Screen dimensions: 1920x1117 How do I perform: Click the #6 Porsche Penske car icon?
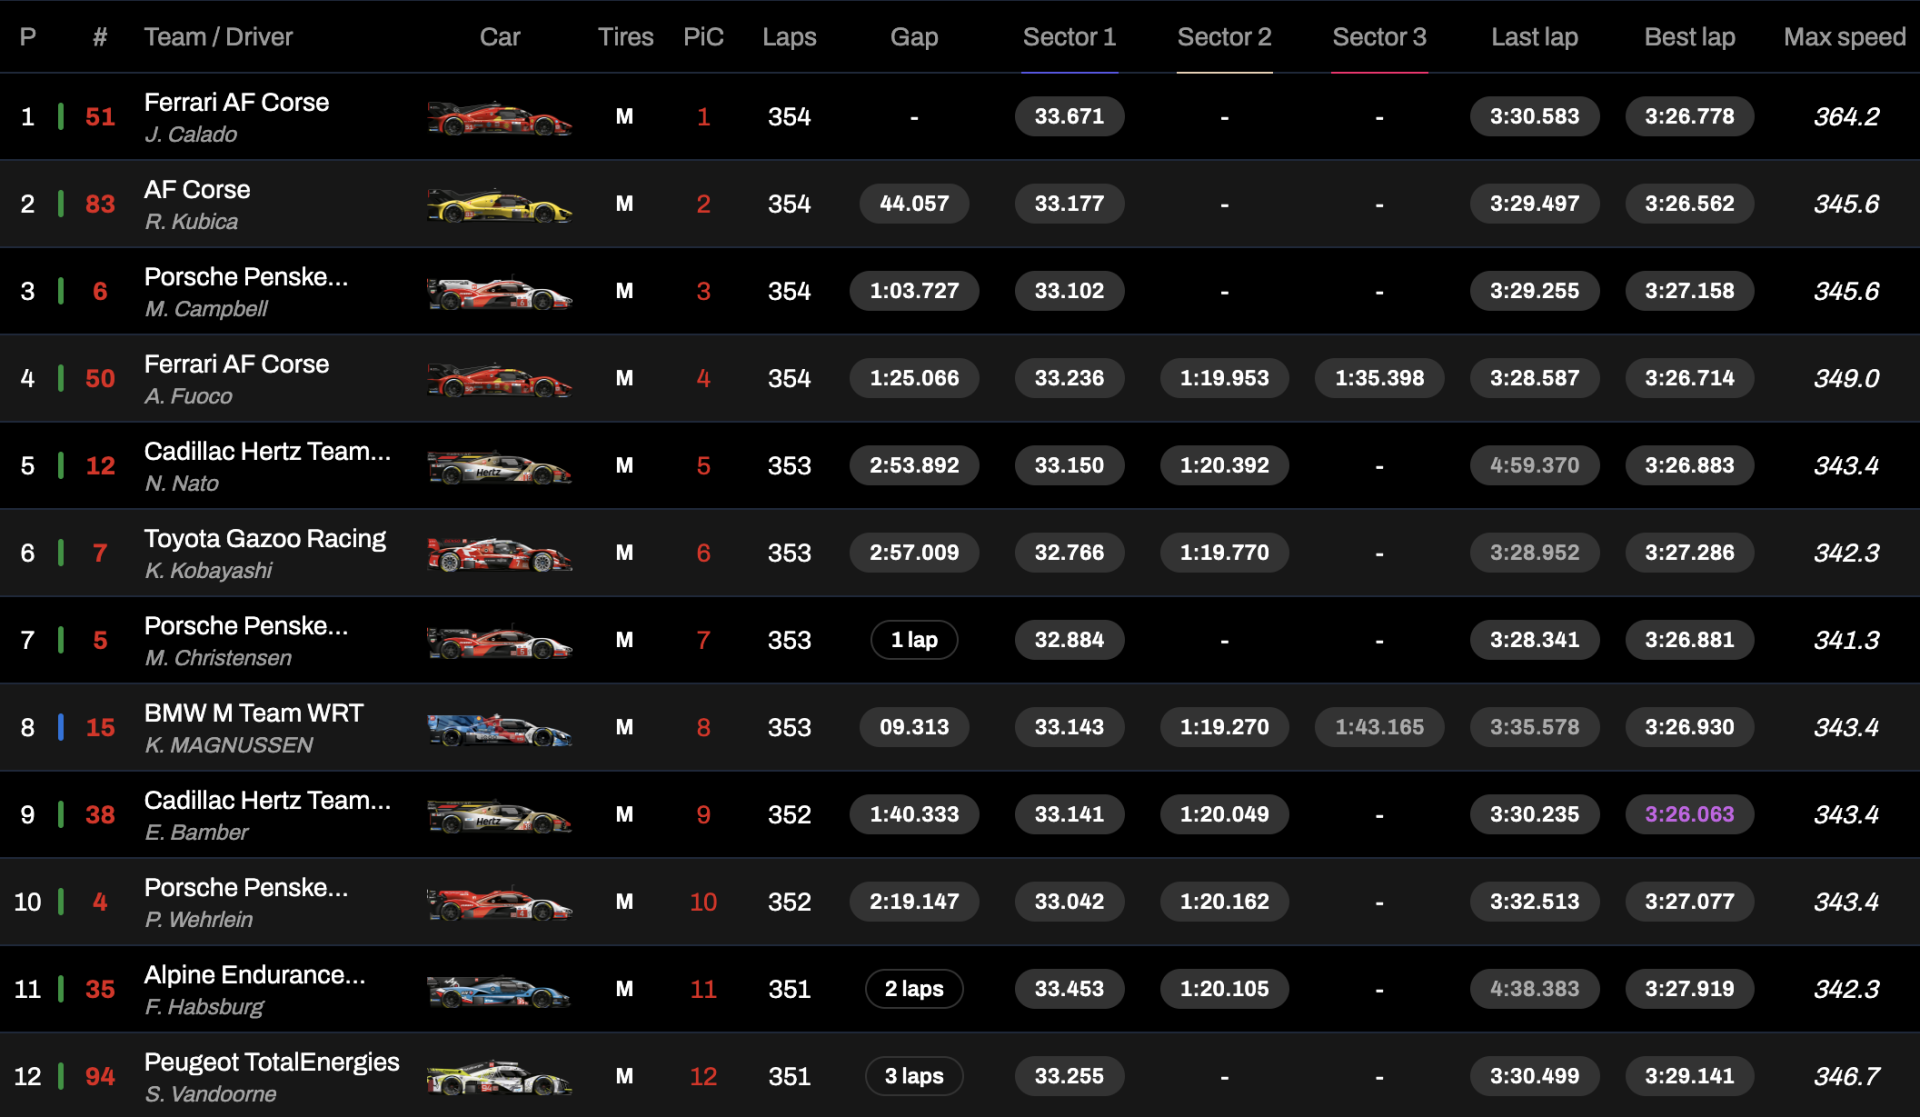pos(499,292)
